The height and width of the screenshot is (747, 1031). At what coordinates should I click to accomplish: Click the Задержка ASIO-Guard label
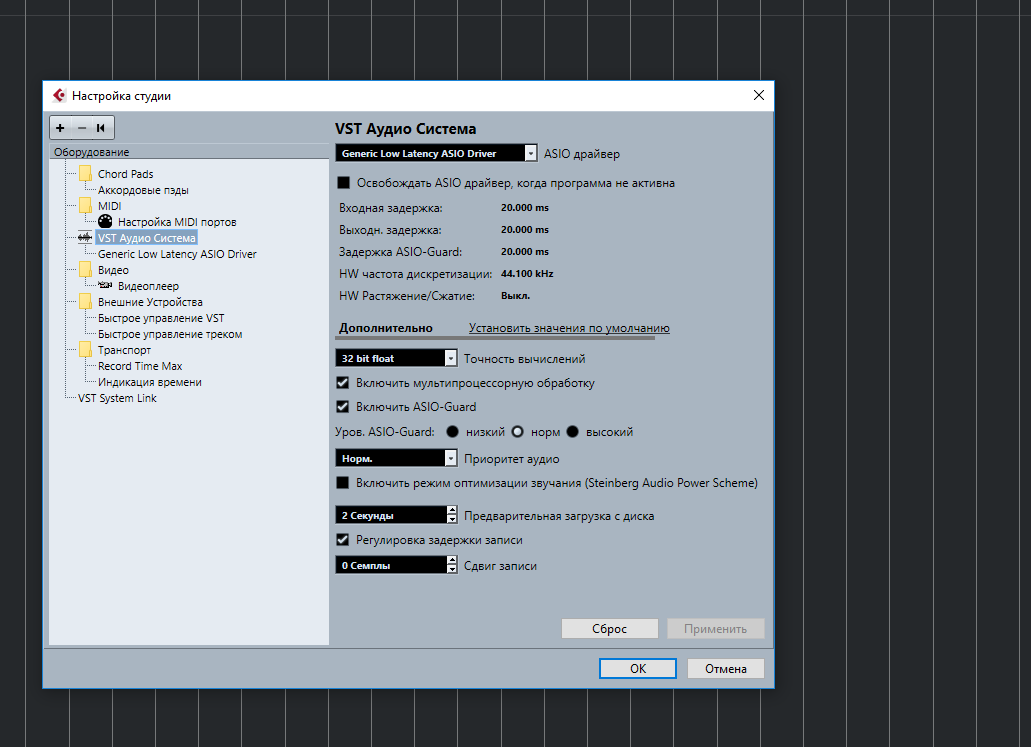tap(400, 251)
